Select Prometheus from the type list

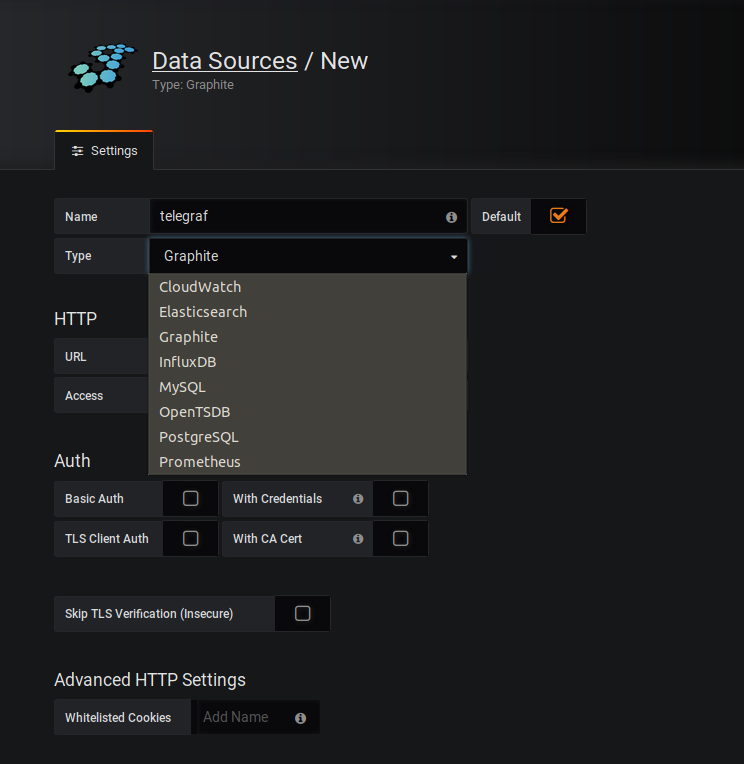click(x=307, y=462)
